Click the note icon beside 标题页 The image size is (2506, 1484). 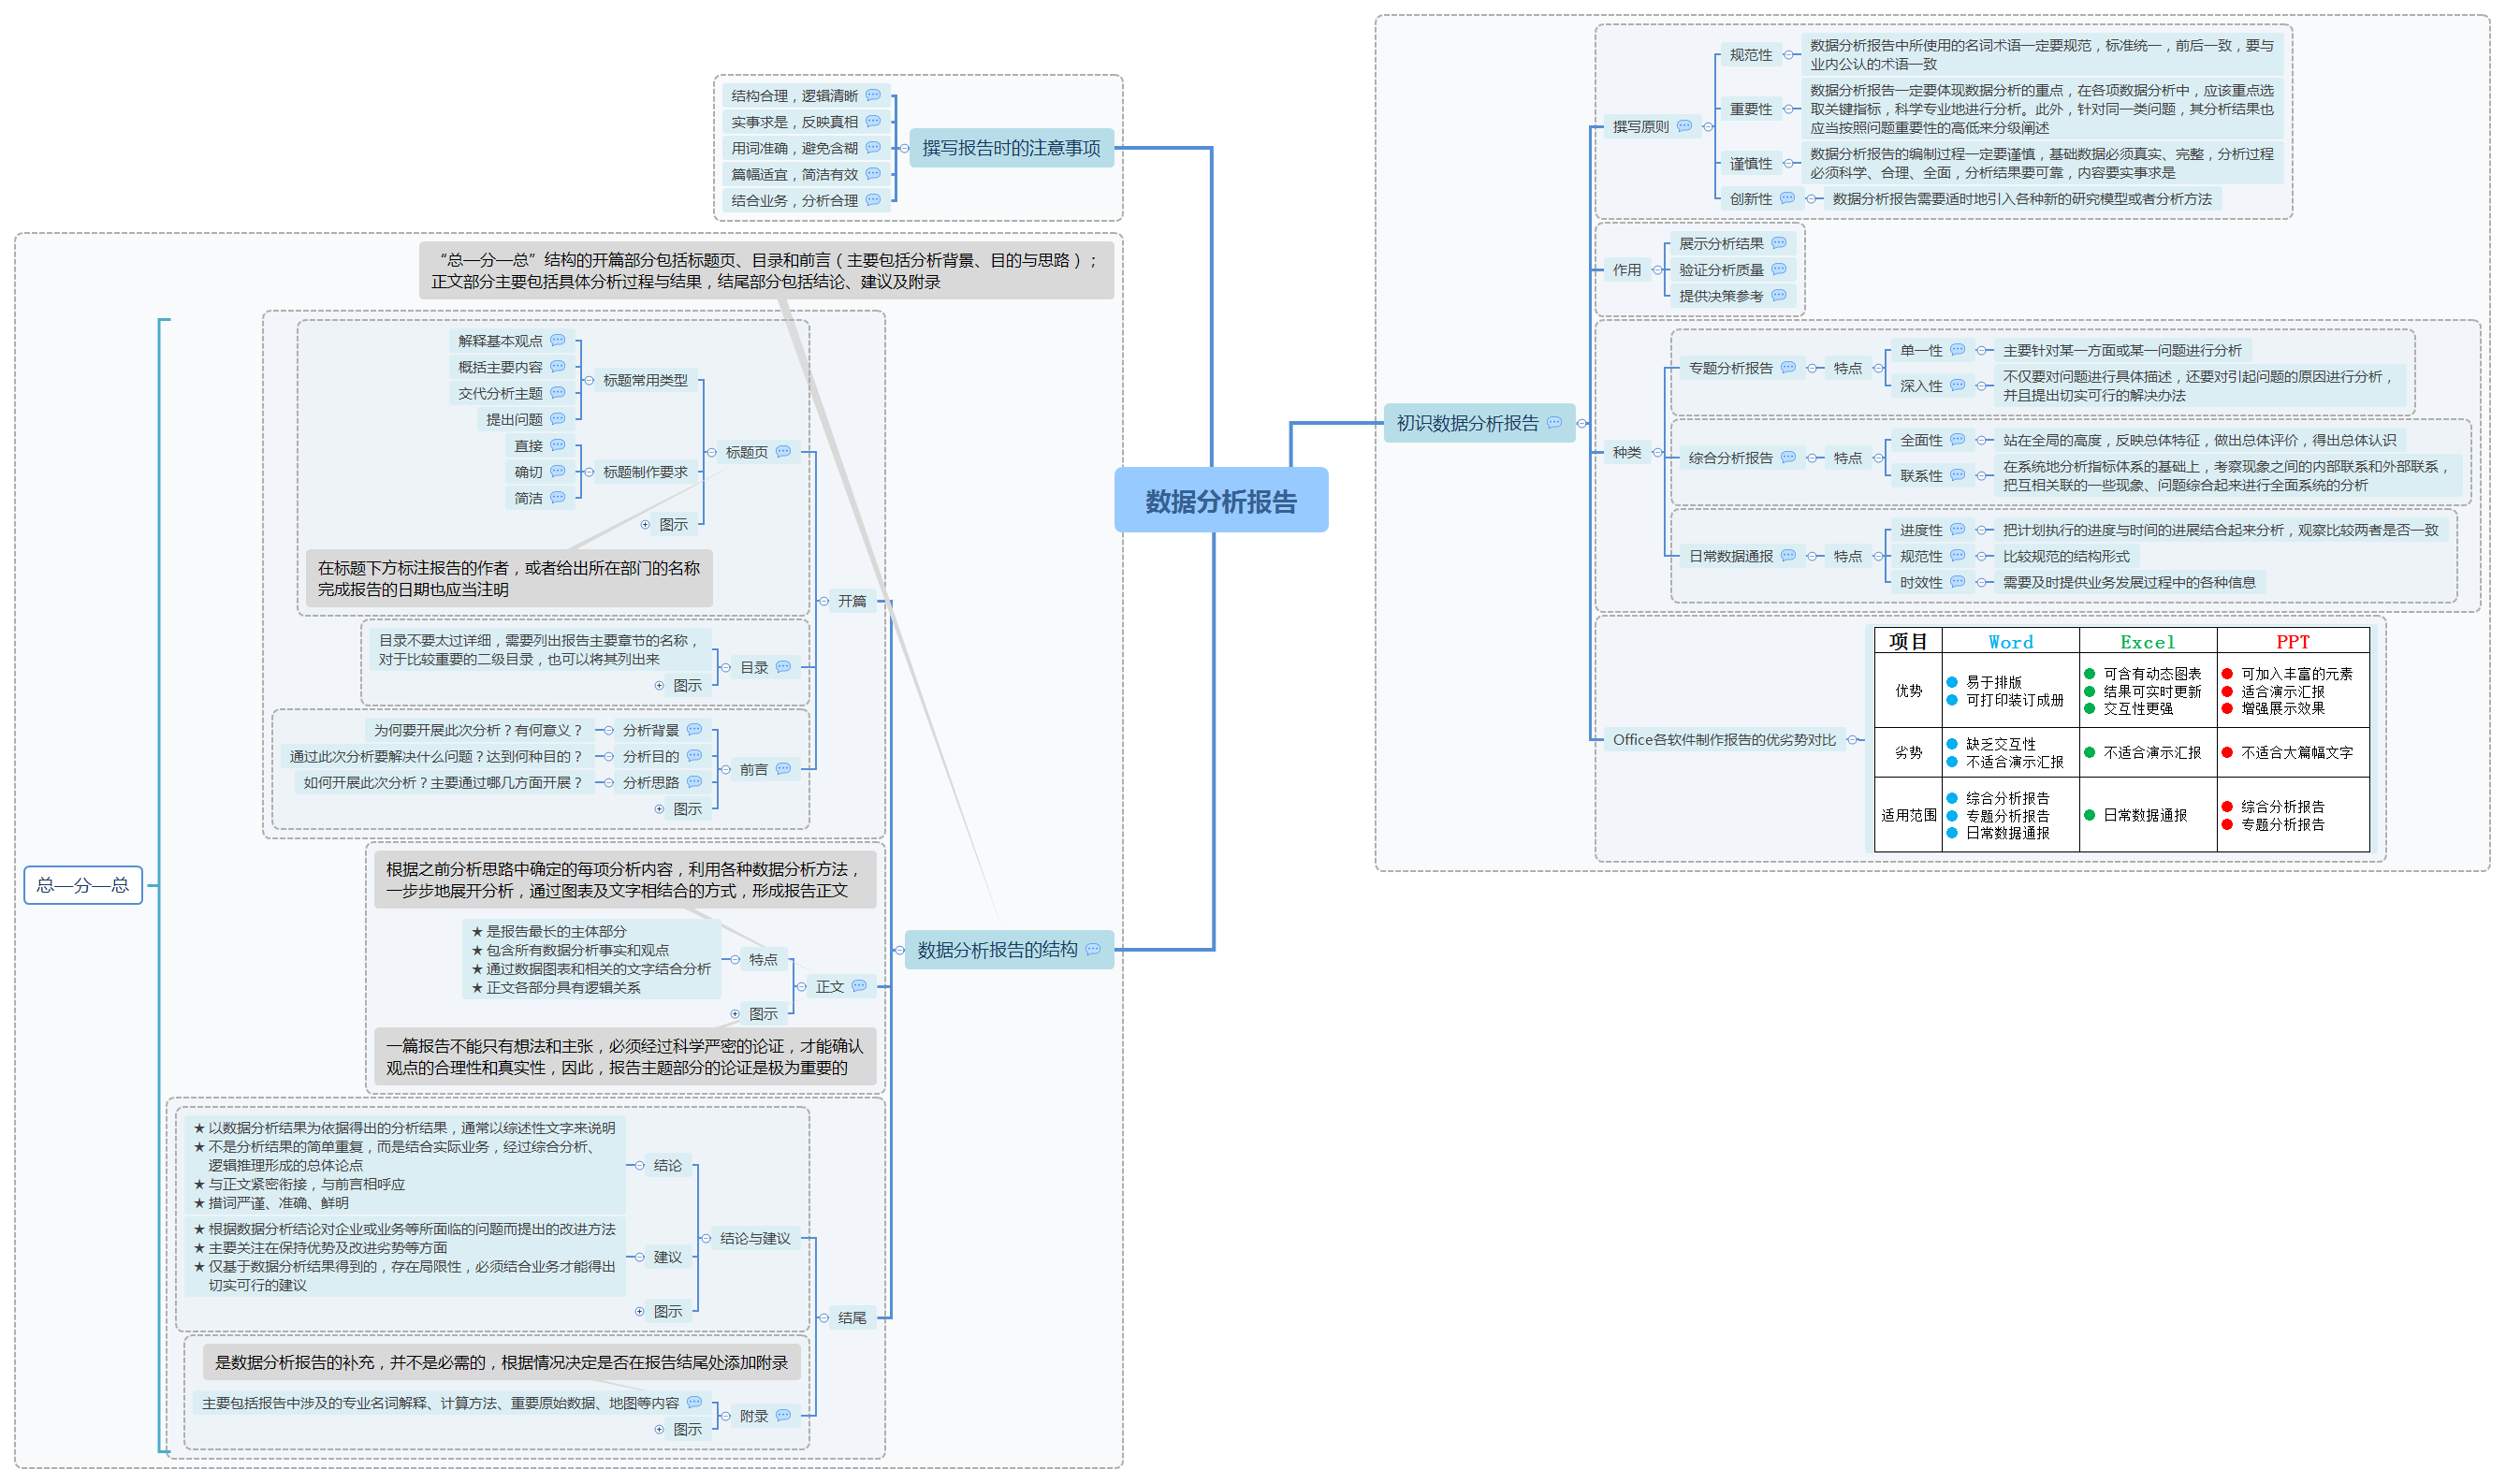tap(783, 452)
